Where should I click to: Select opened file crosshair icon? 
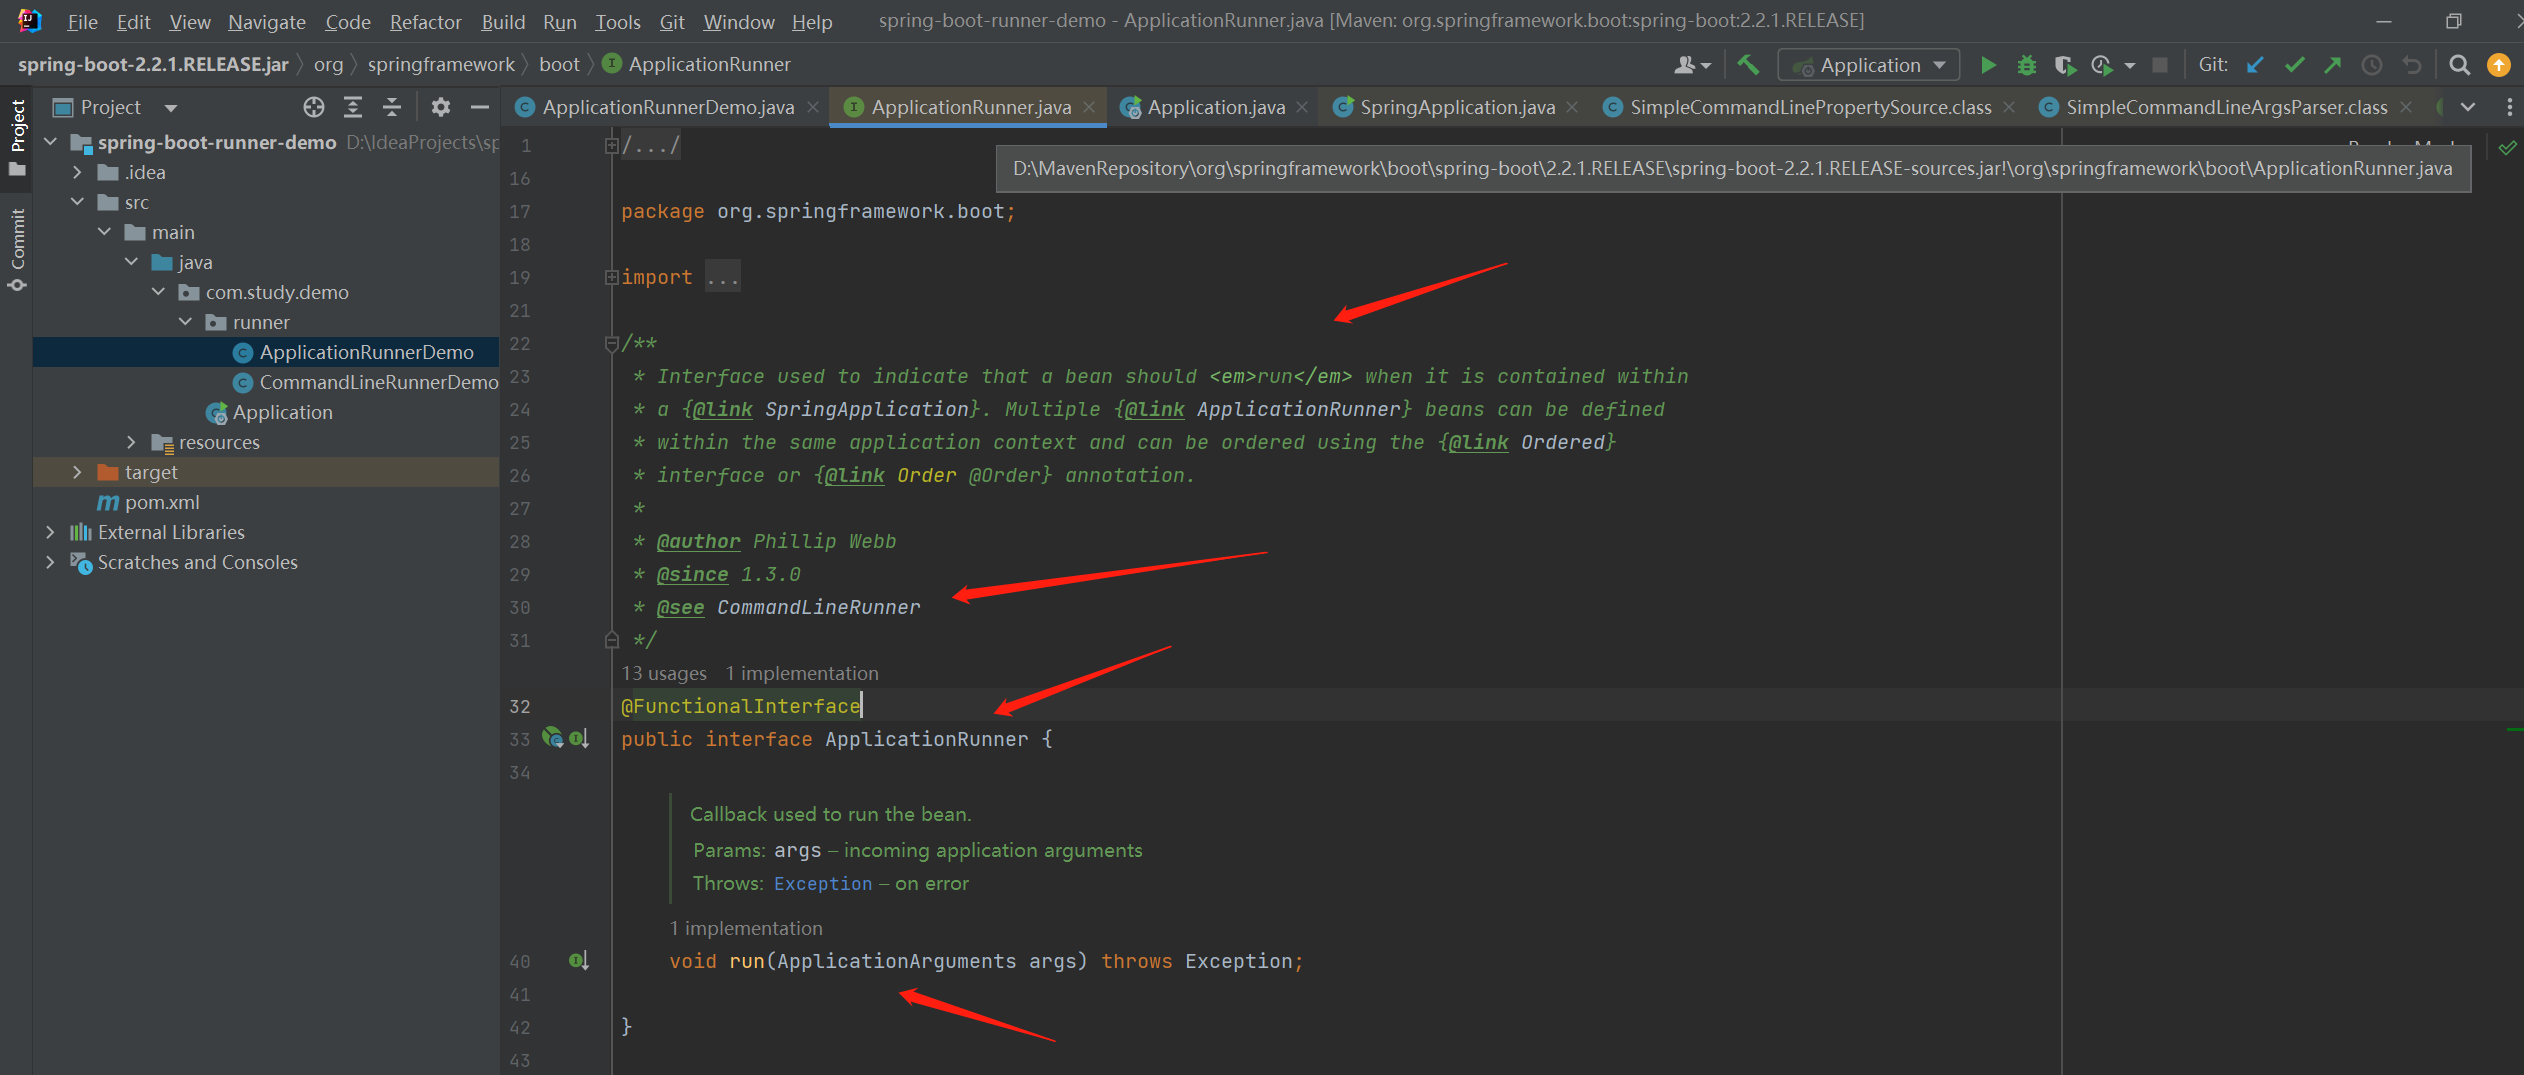[314, 107]
